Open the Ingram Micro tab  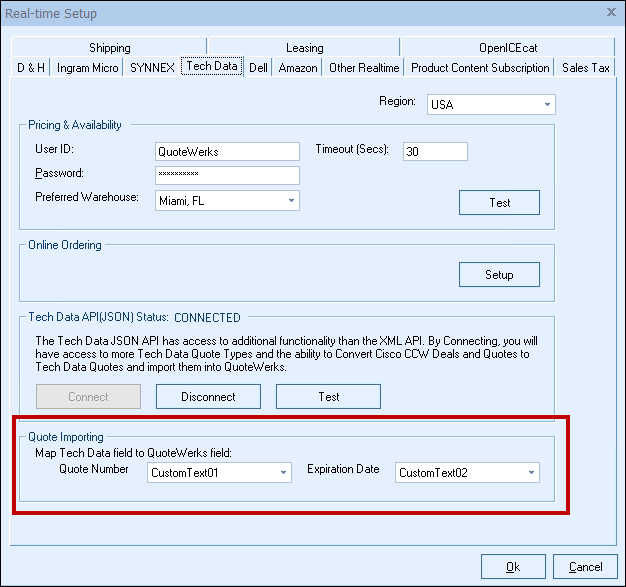point(87,67)
